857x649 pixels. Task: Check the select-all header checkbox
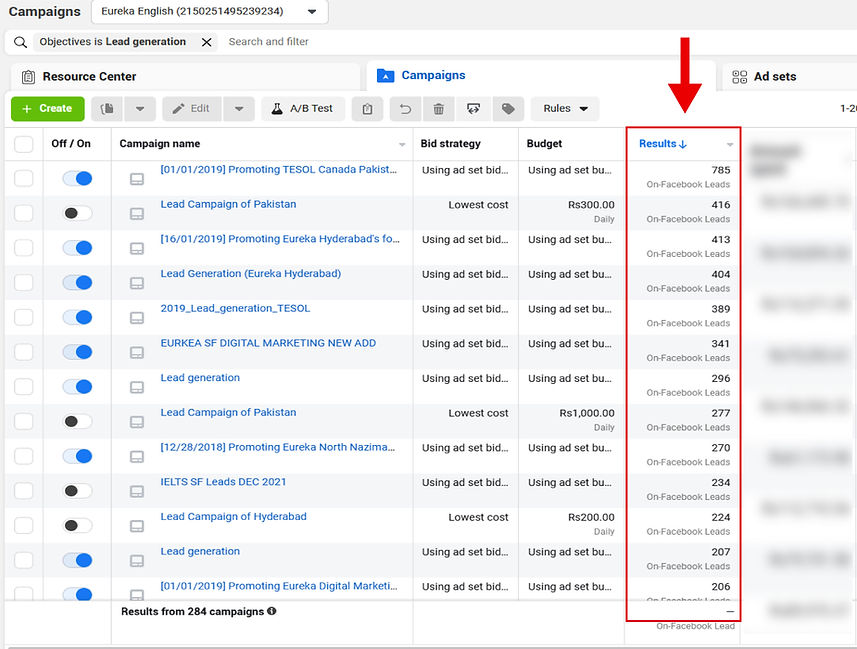pyautogui.click(x=24, y=144)
